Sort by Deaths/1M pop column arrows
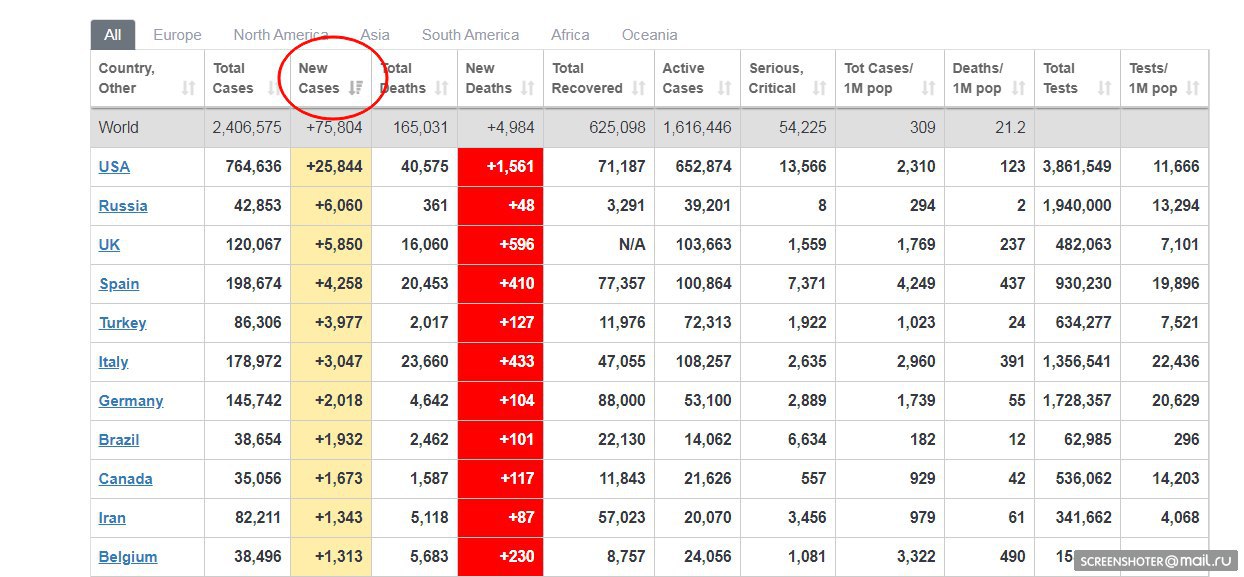 [1019, 88]
